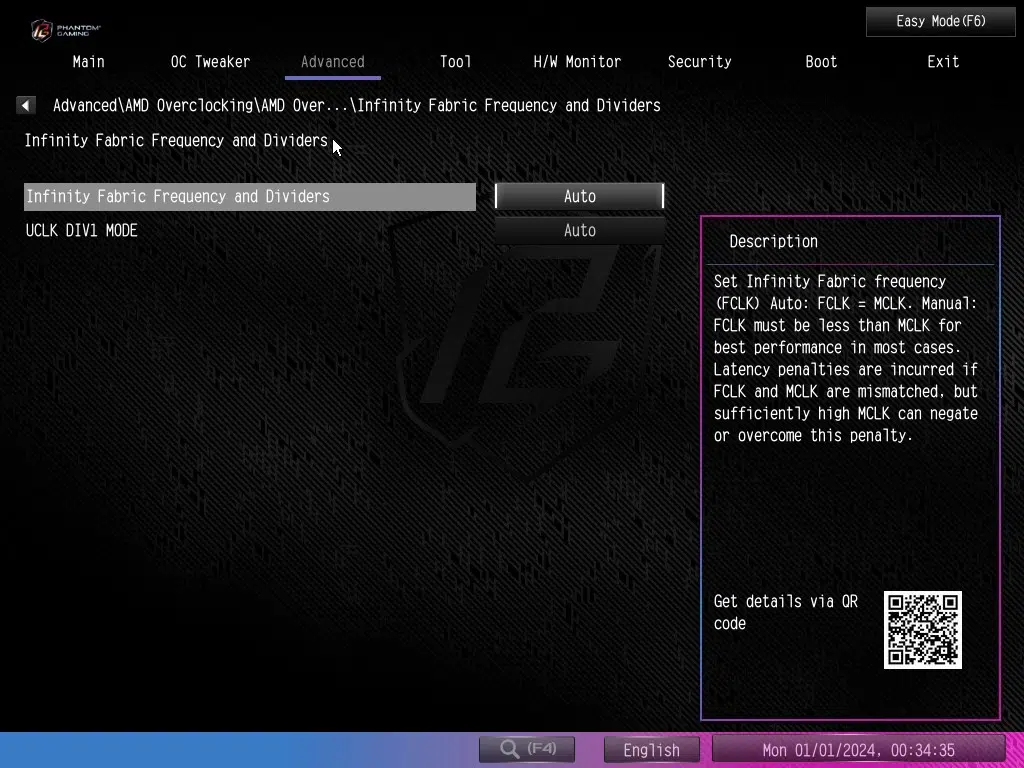This screenshot has height=768, width=1024.
Task: Open the English language selector
Action: coord(651,750)
